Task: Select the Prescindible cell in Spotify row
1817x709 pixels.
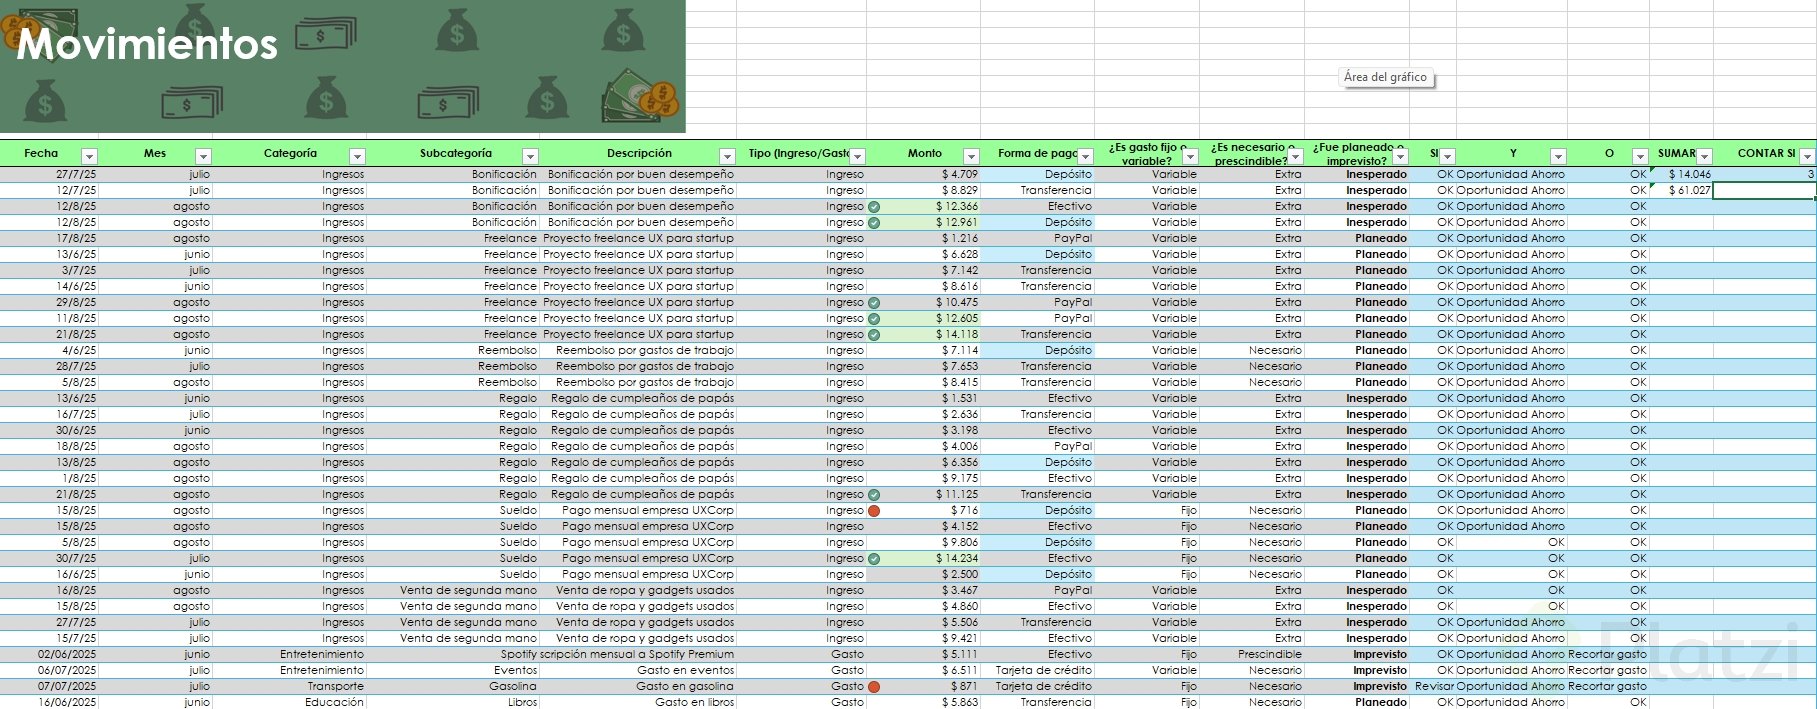Action: (1252, 654)
